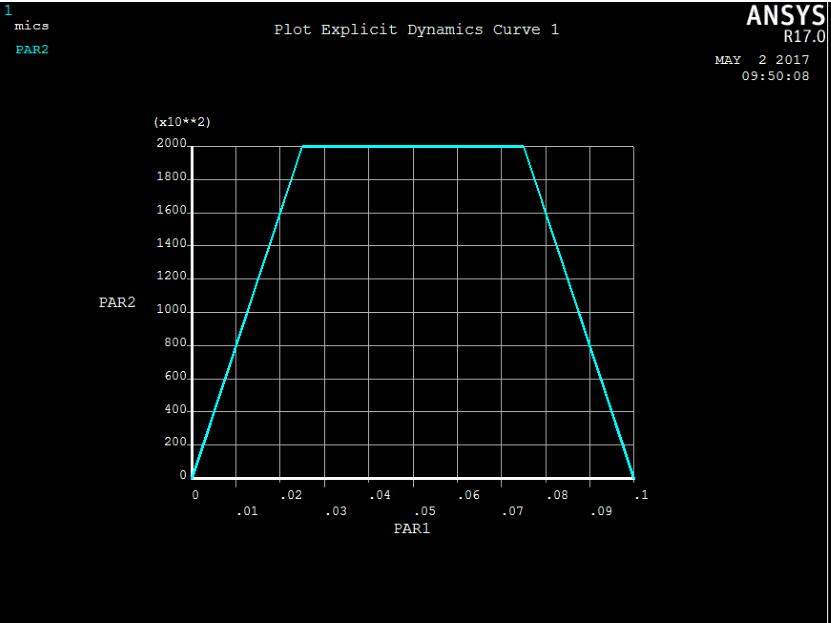Click the PAR1 x-axis title
The height and width of the screenshot is (623, 831).
[x=412, y=528]
